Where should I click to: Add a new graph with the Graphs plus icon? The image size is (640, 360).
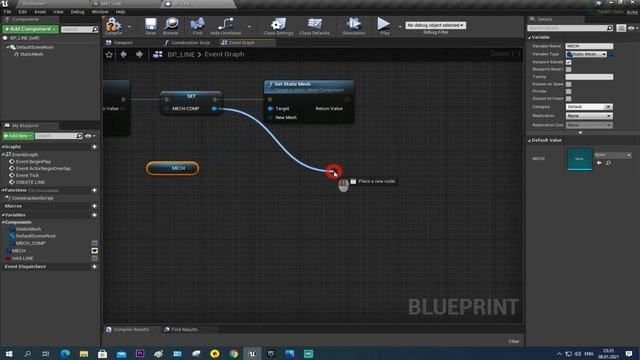pos(94,147)
